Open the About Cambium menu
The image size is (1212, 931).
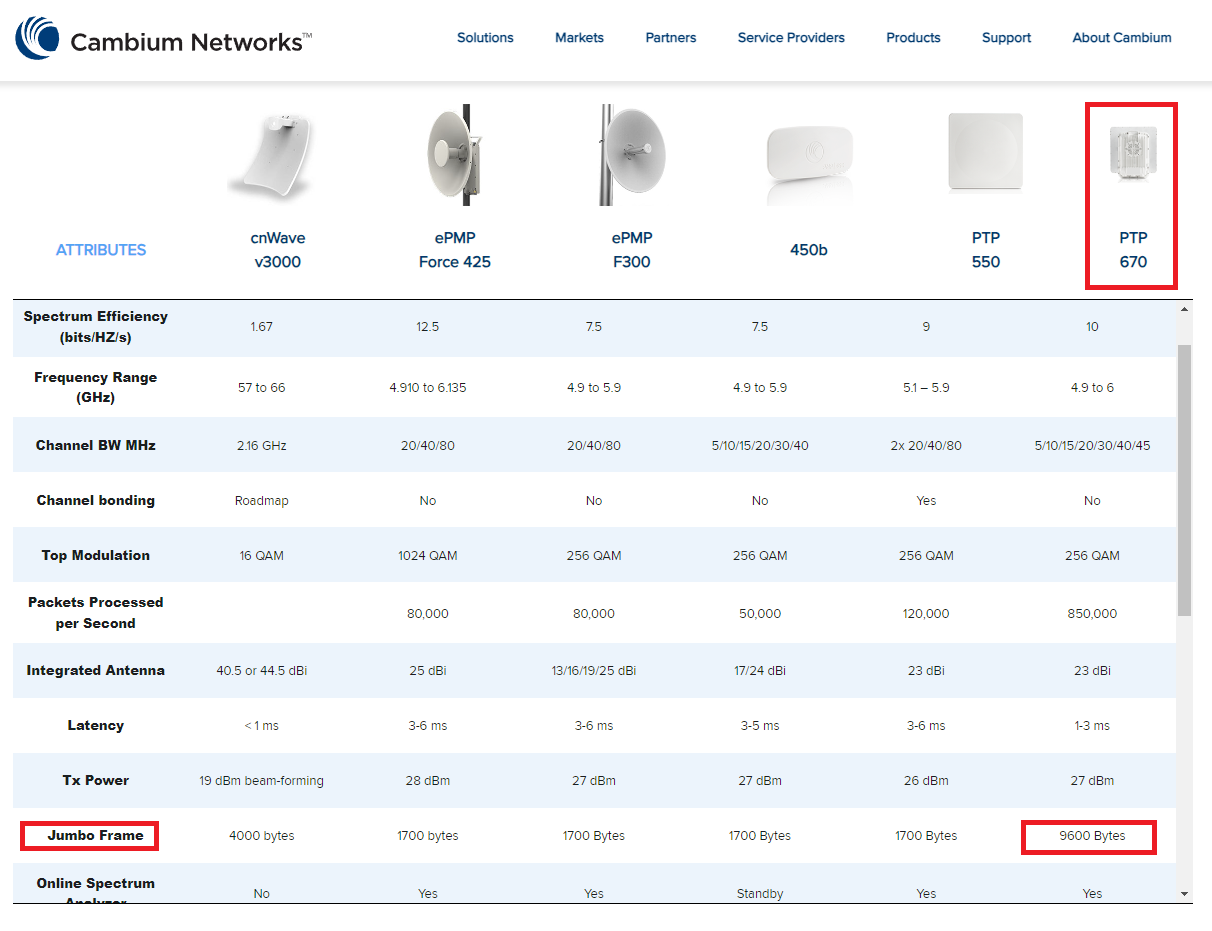tap(1122, 38)
